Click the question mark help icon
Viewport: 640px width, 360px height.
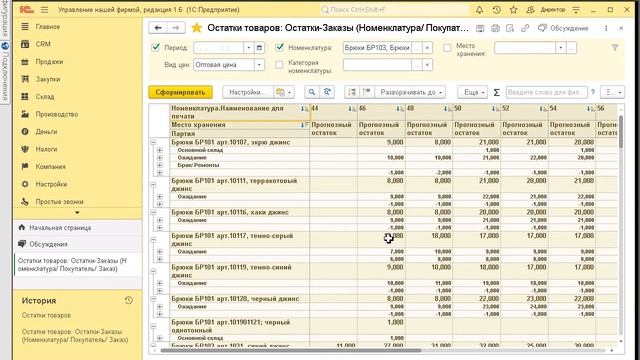pos(593,92)
